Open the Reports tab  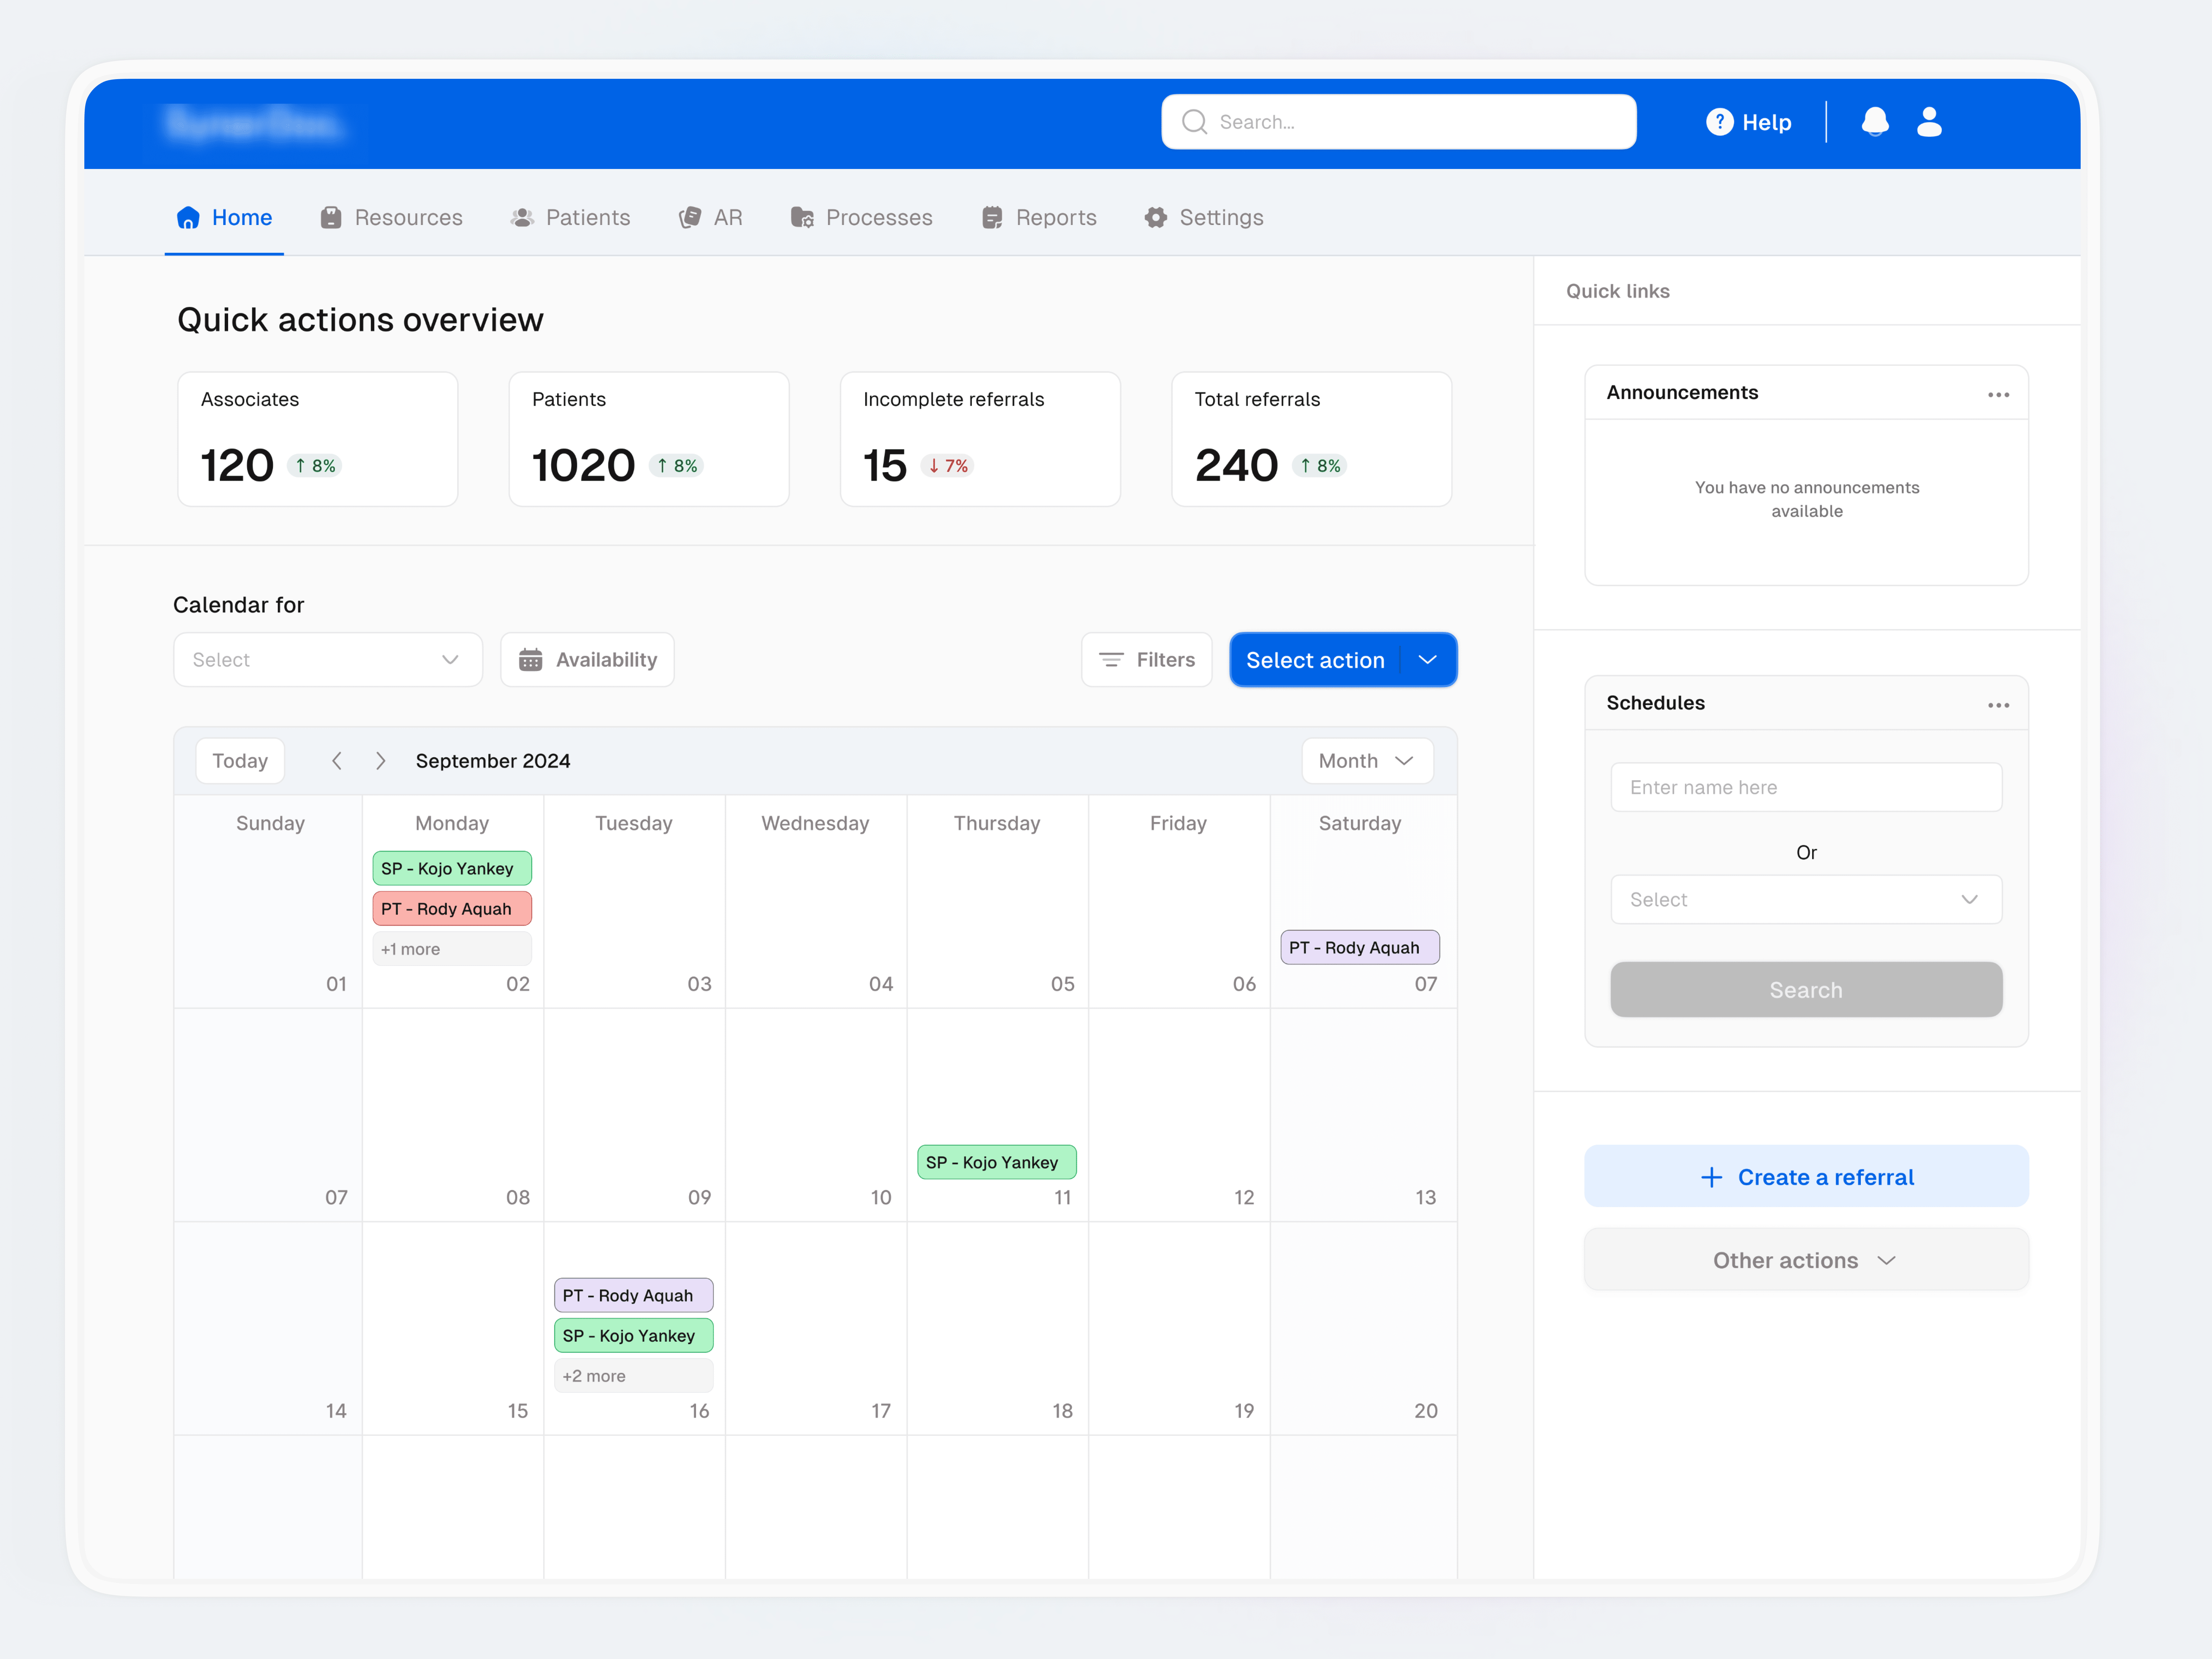[1039, 218]
